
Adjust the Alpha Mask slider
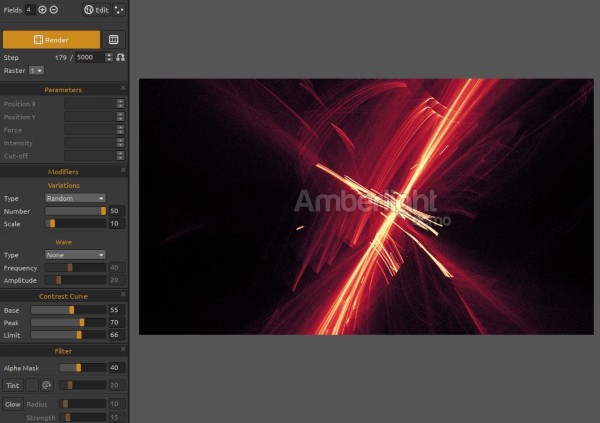(x=83, y=368)
